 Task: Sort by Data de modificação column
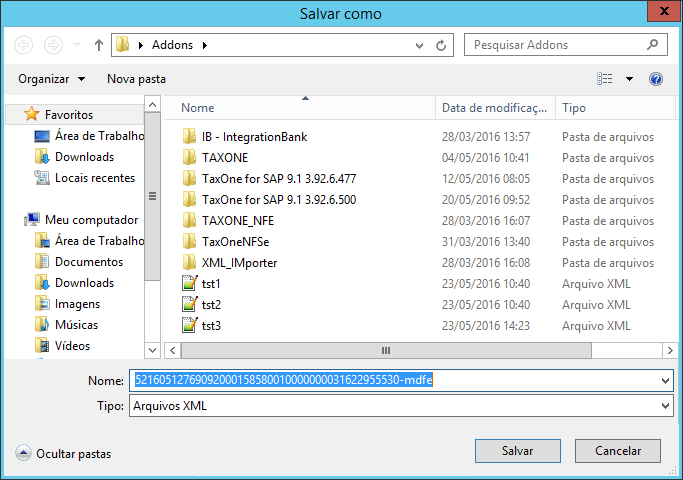pos(495,108)
